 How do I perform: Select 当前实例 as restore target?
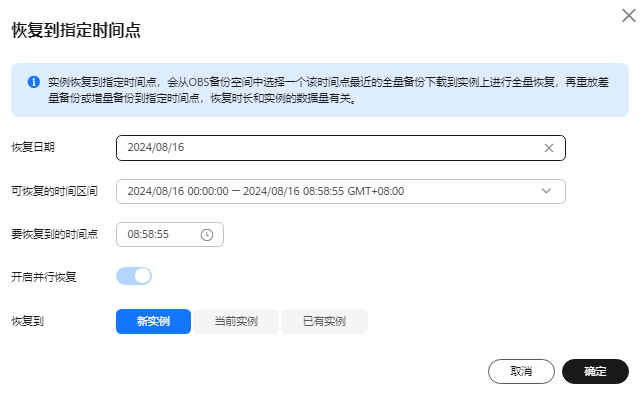(236, 322)
